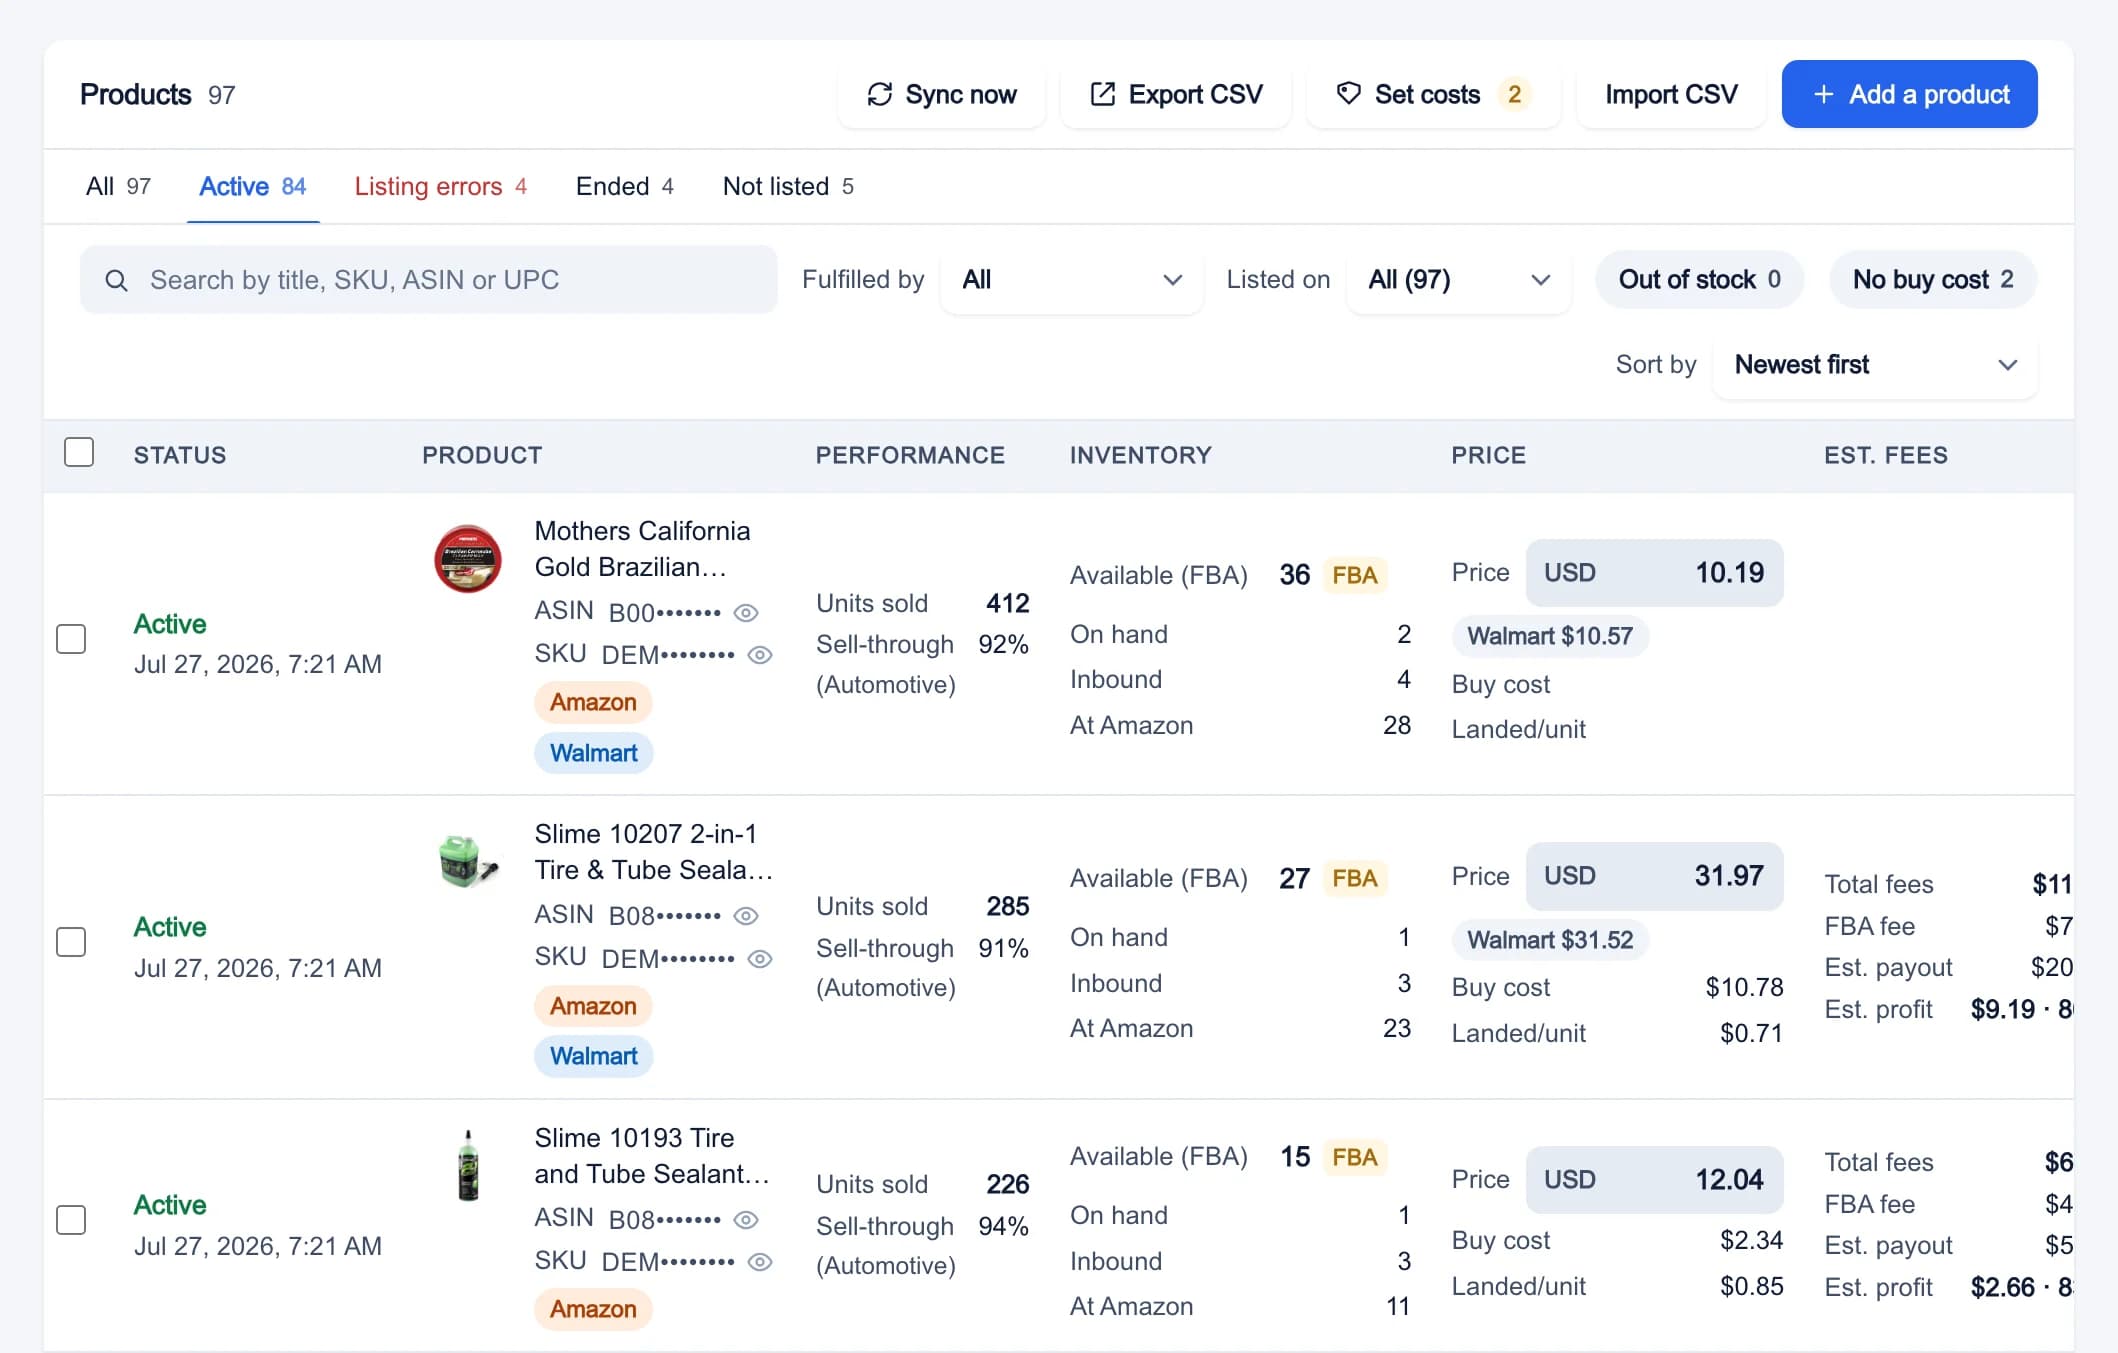
Task: Reveal SKU for Slime 10193 sealant
Action: pos(760,1262)
